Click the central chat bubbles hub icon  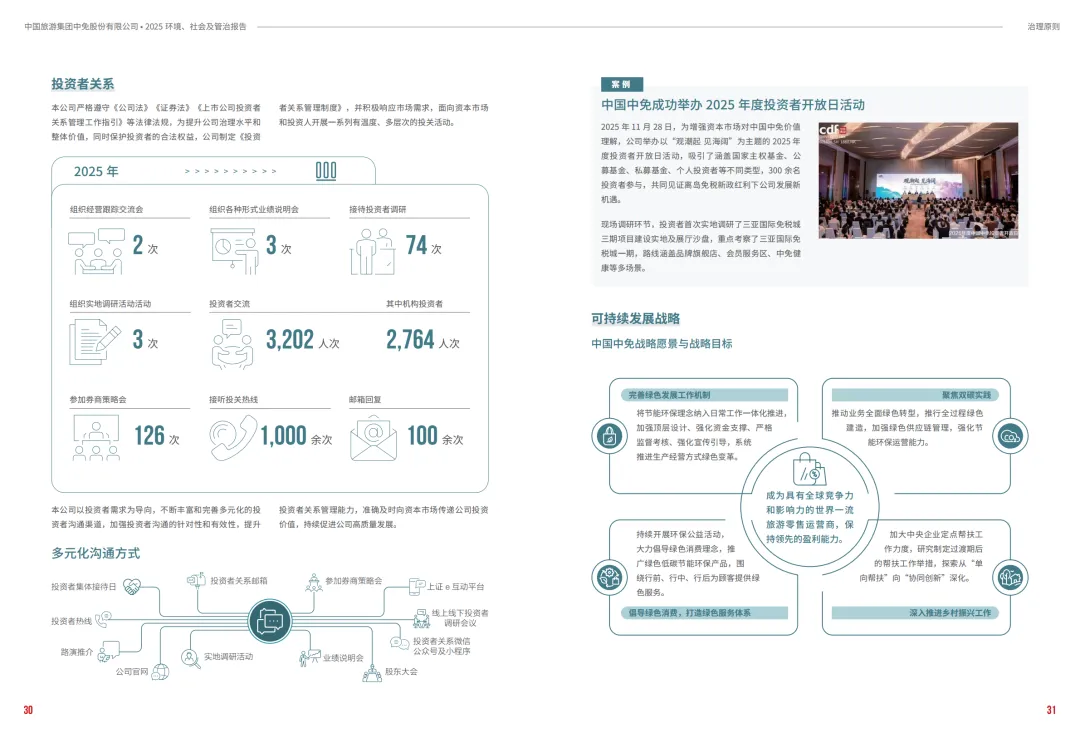269,621
